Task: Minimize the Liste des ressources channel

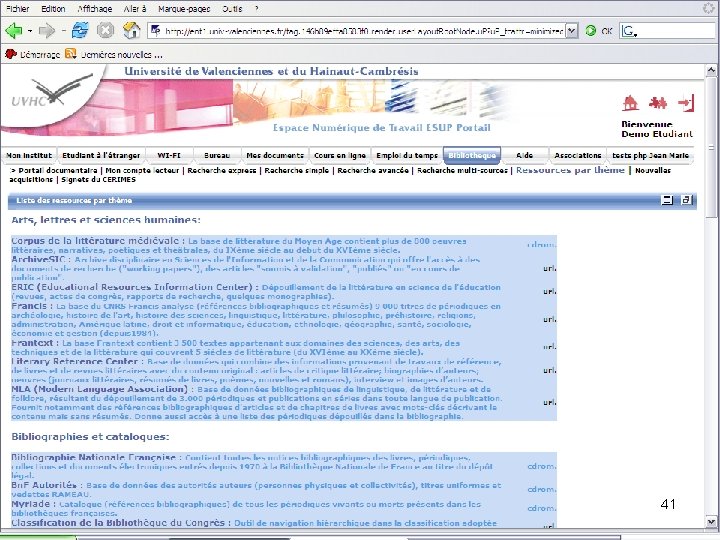Action: [667, 200]
